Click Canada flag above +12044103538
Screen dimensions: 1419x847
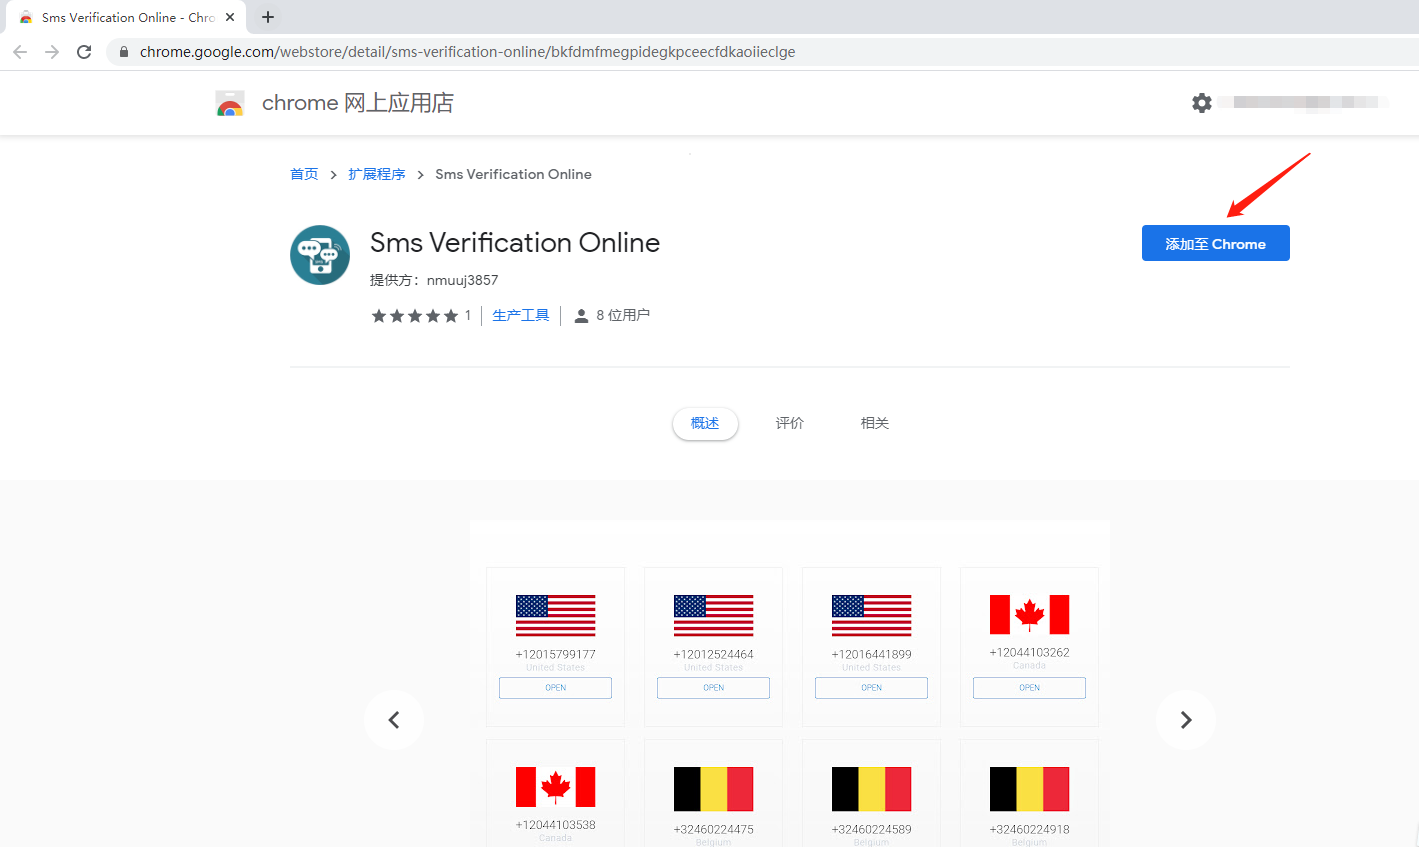tap(556, 787)
